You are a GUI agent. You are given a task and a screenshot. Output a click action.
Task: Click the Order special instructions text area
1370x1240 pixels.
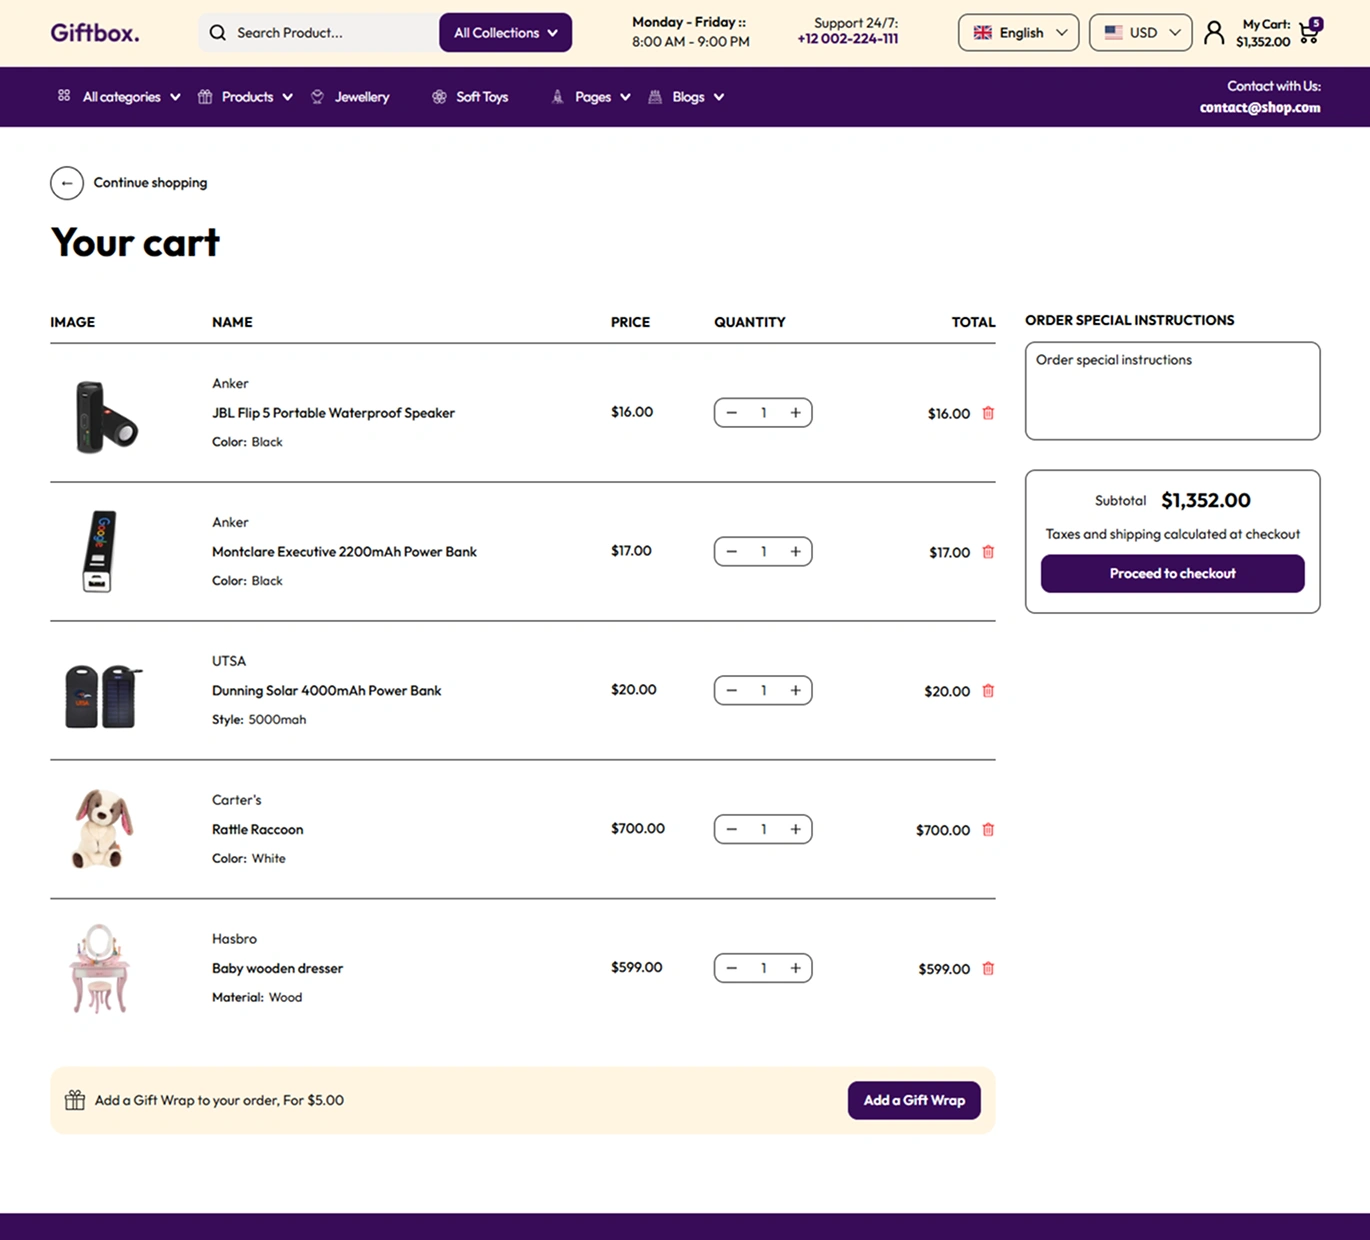[1172, 391]
